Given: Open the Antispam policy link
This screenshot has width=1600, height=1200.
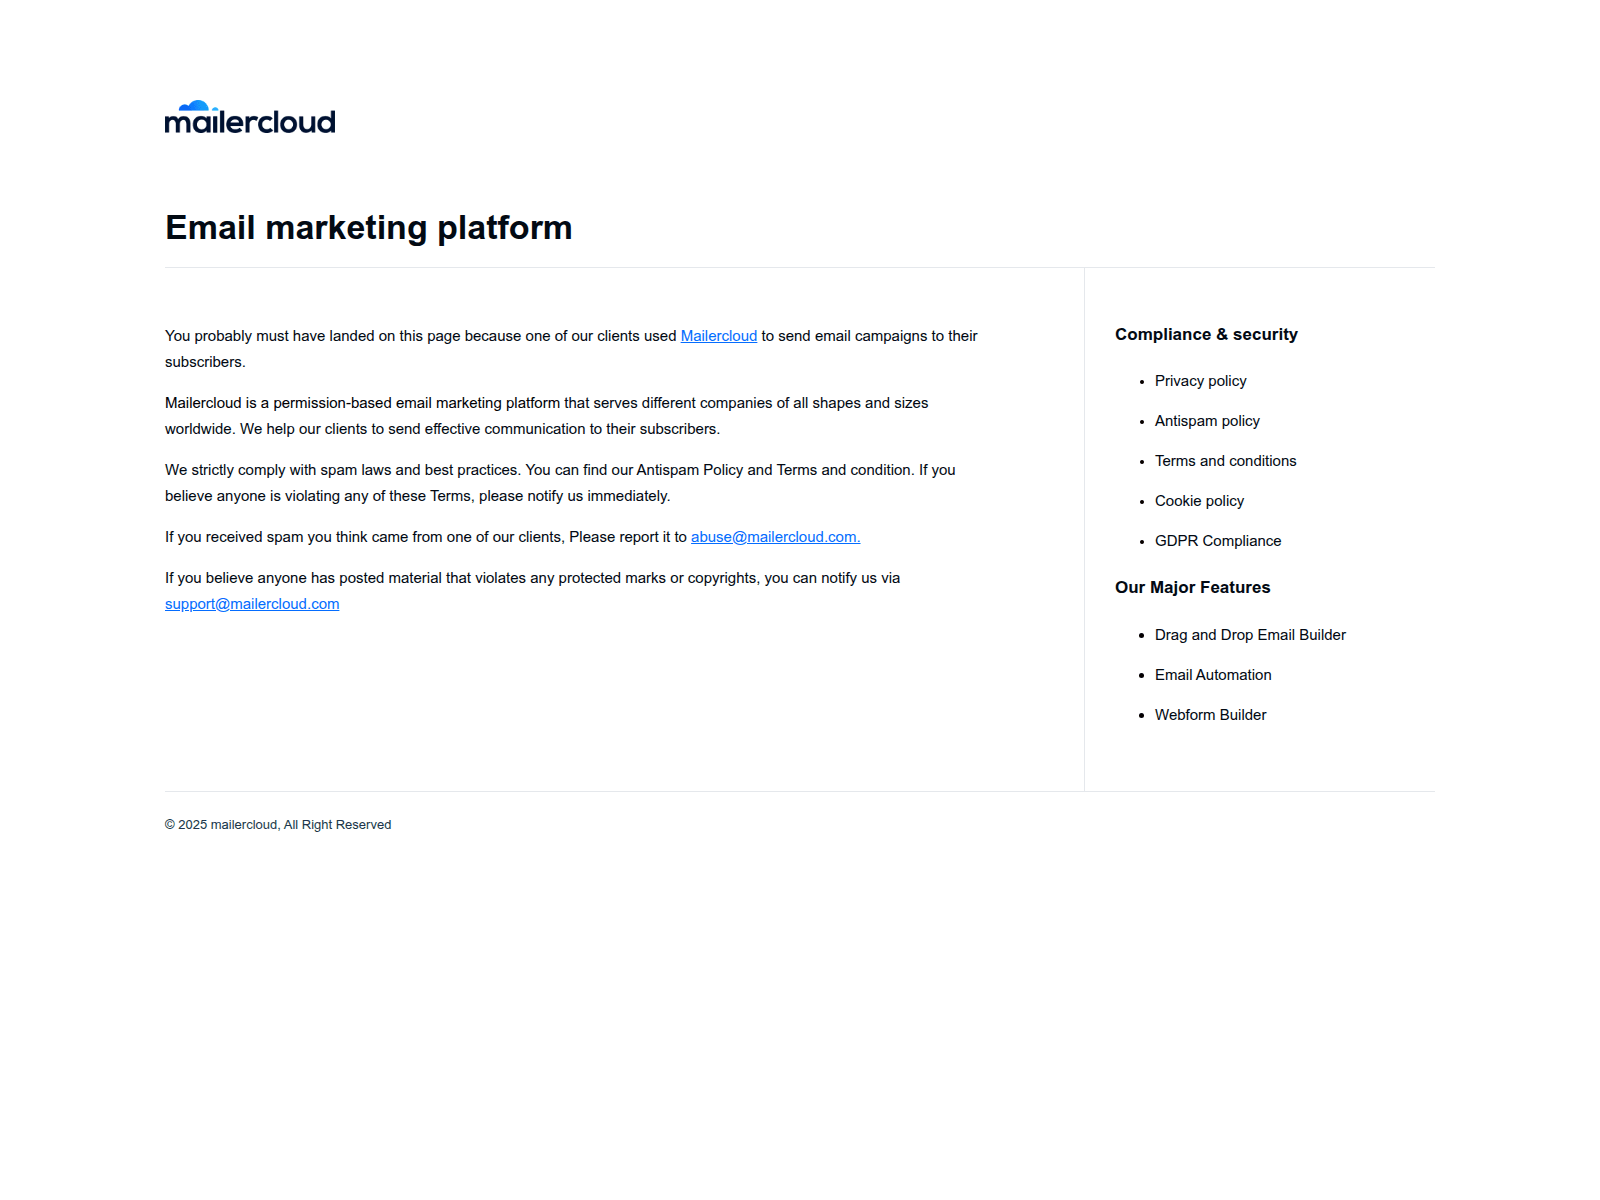Looking at the screenshot, I should (x=1207, y=421).
